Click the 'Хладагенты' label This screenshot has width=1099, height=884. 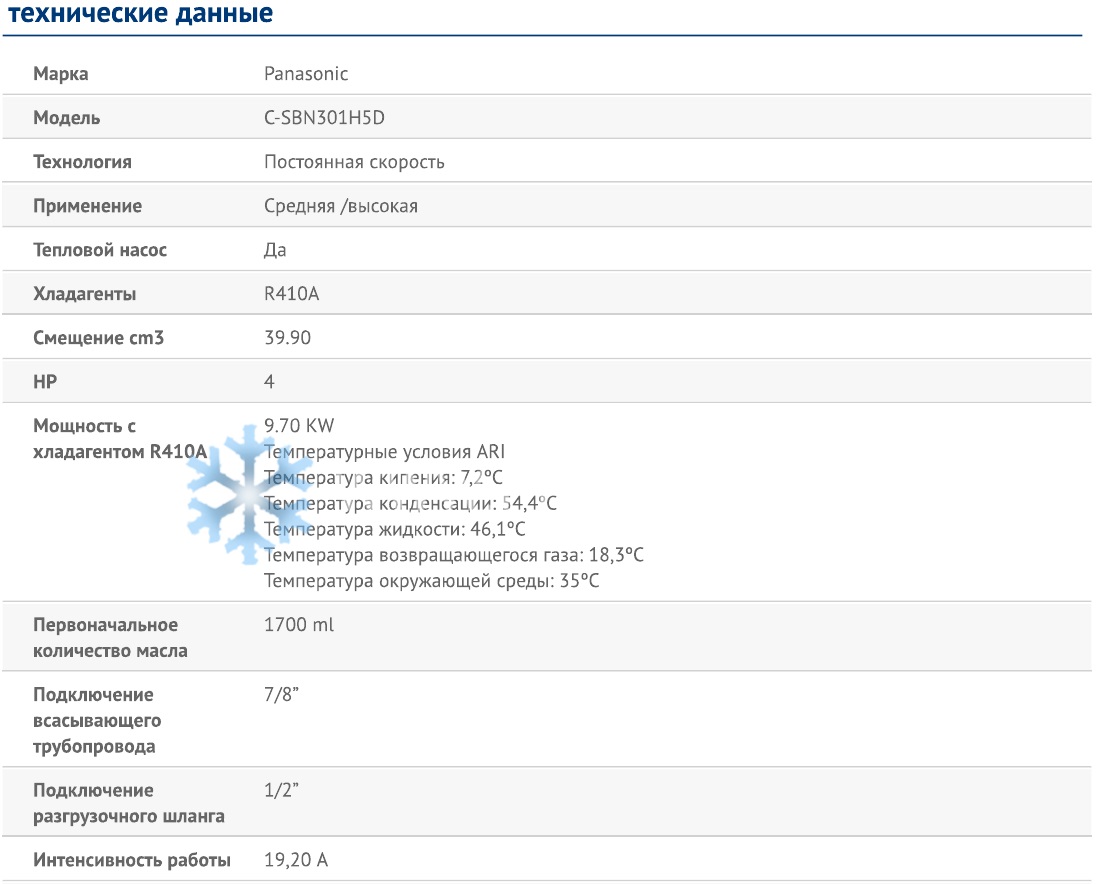85,294
